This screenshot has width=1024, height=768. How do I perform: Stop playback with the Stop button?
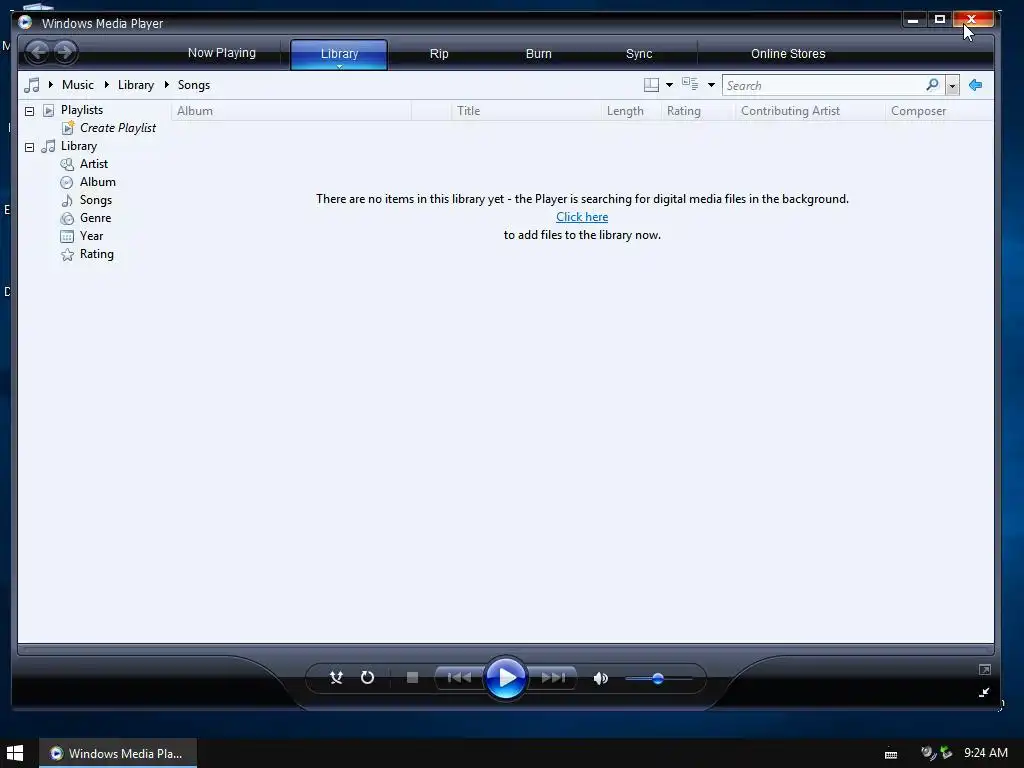(x=412, y=678)
